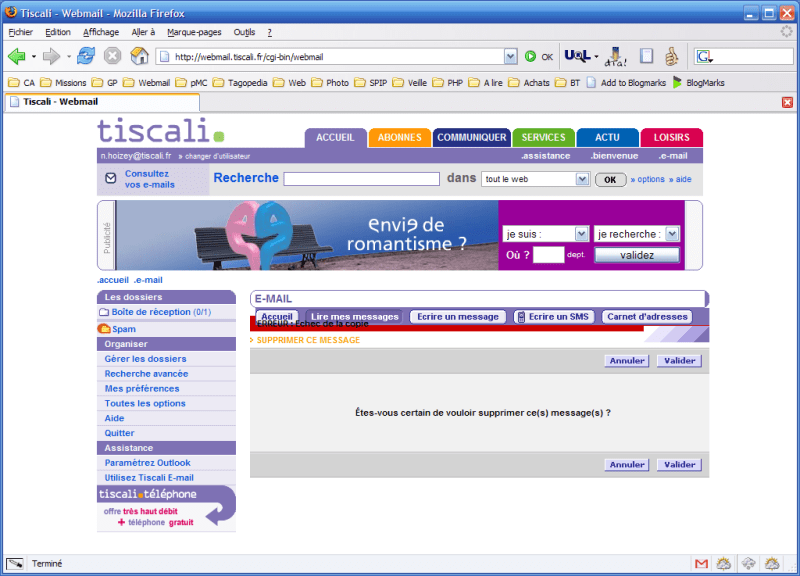The height and width of the screenshot is (576, 800).
Task: Click the OK search button
Action: 610,180
